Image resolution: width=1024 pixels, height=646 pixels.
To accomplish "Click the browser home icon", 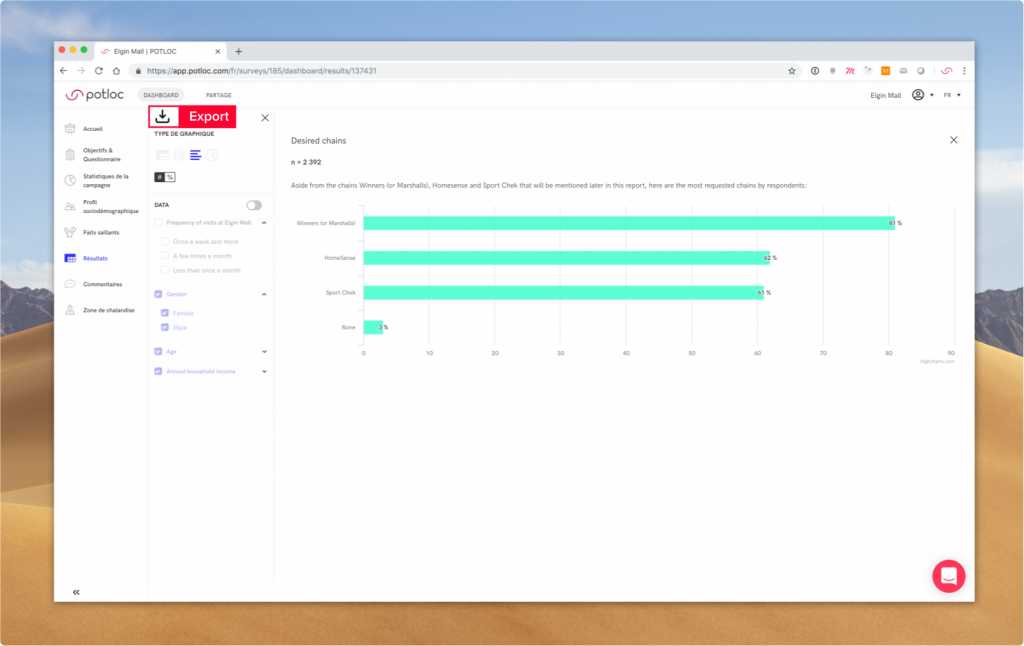I will coord(116,71).
